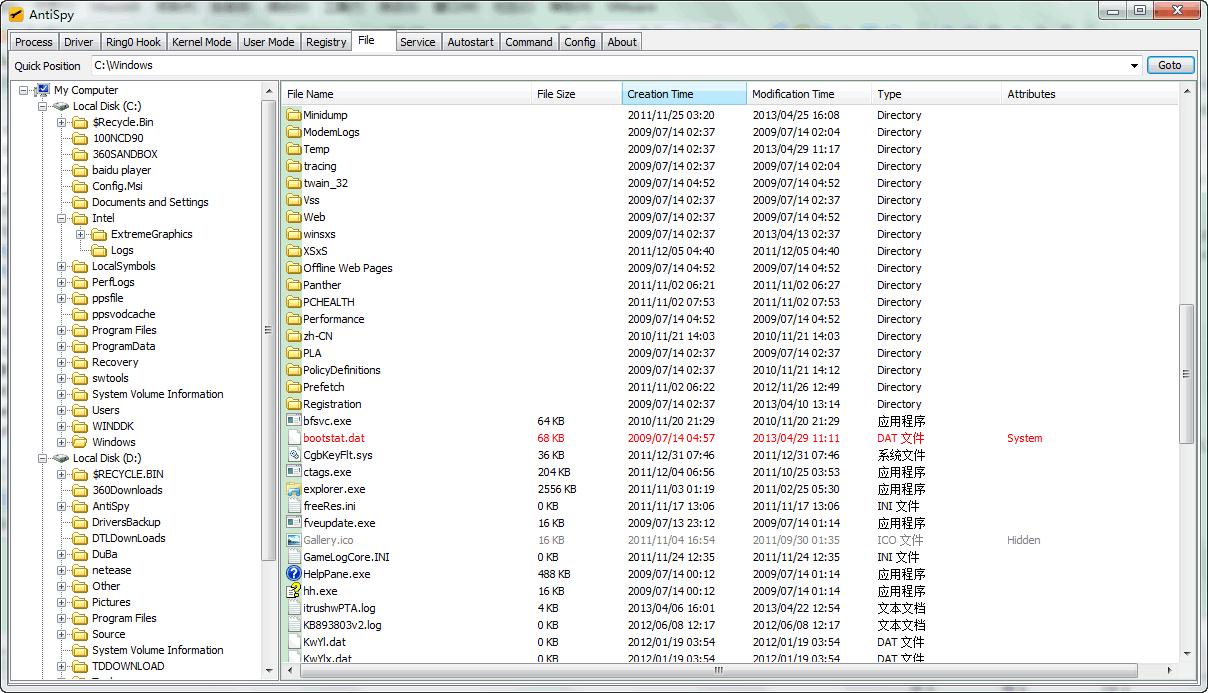Switch to the Kernel Mode tab

pos(201,42)
